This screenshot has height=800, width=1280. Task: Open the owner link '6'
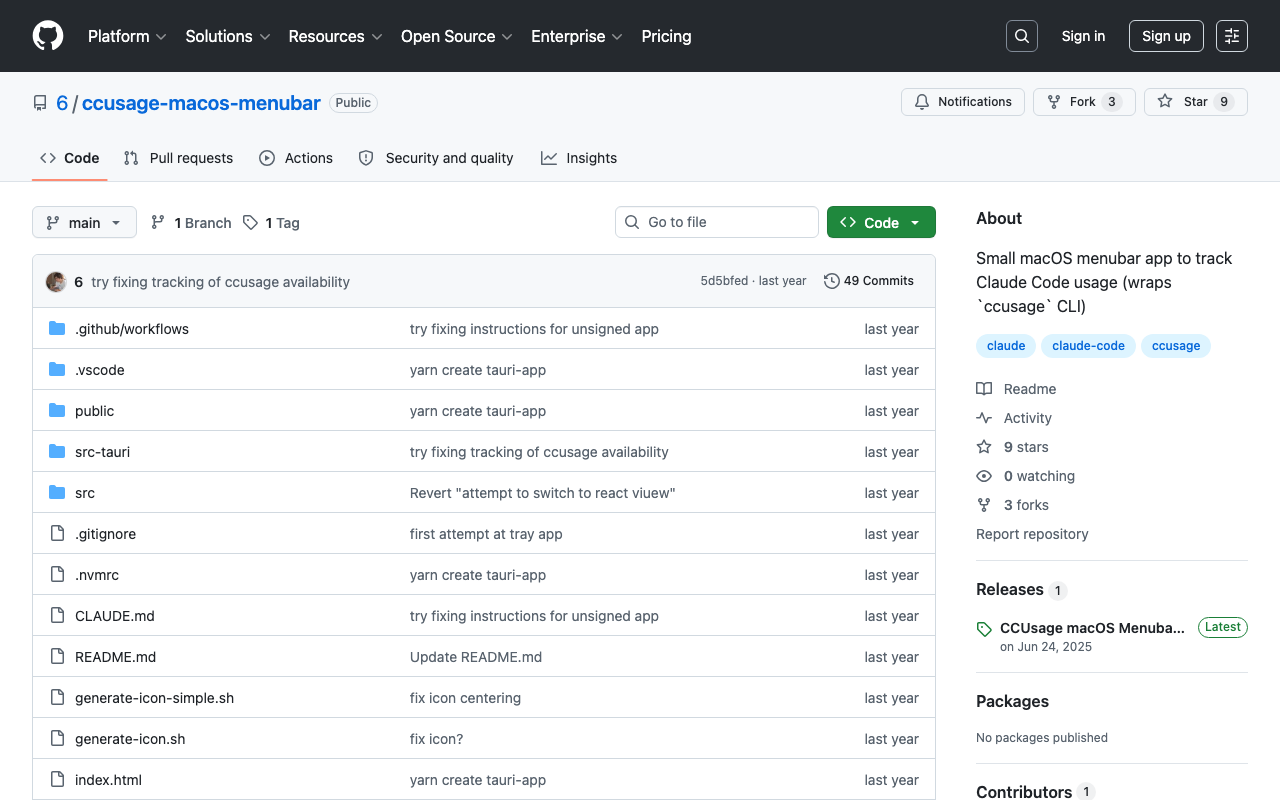point(62,103)
